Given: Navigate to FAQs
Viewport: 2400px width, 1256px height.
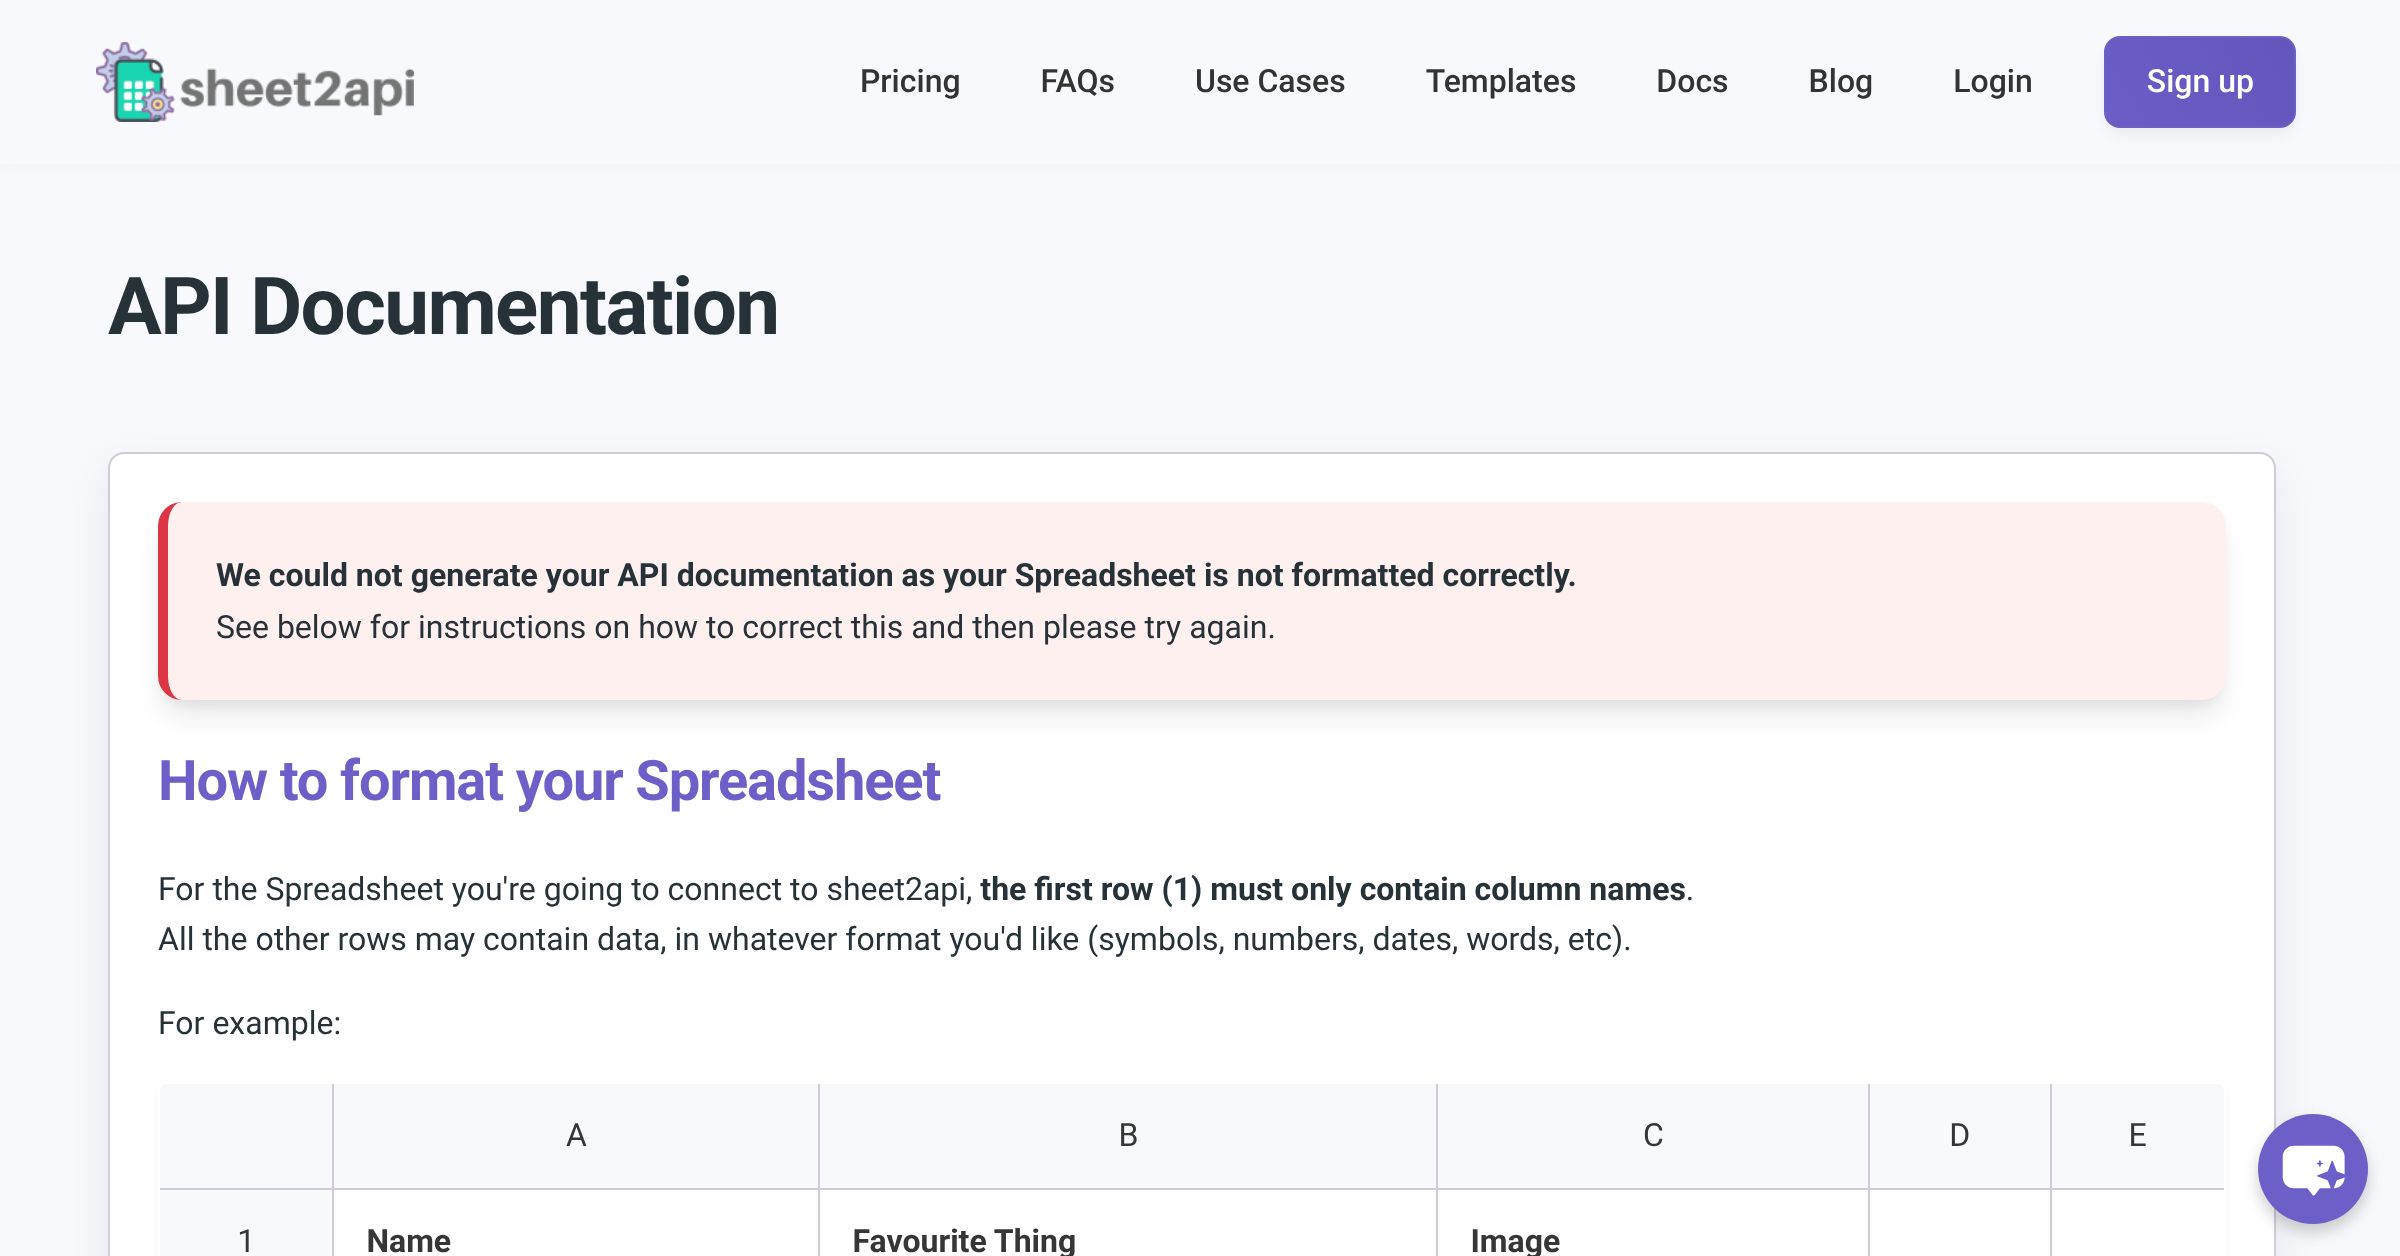Looking at the screenshot, I should coord(1077,81).
